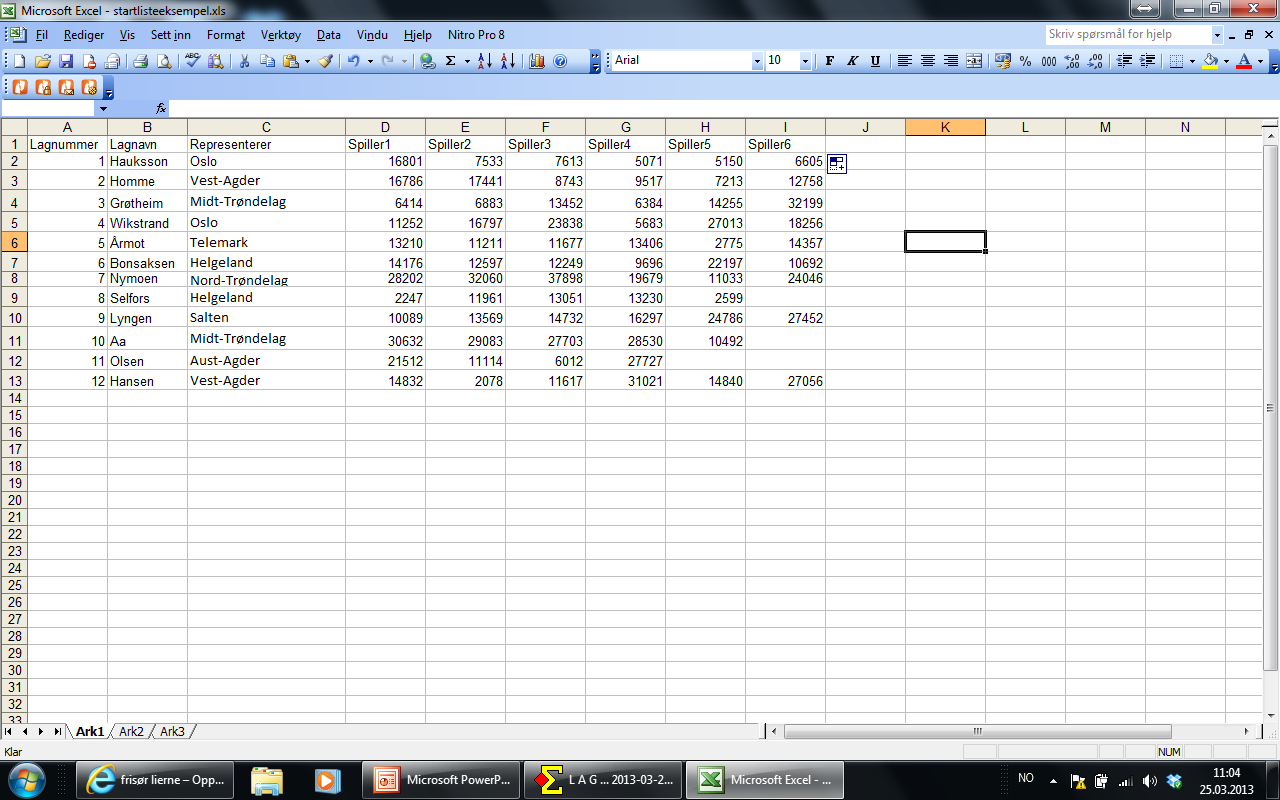Increase the cell indent

point(1146,61)
